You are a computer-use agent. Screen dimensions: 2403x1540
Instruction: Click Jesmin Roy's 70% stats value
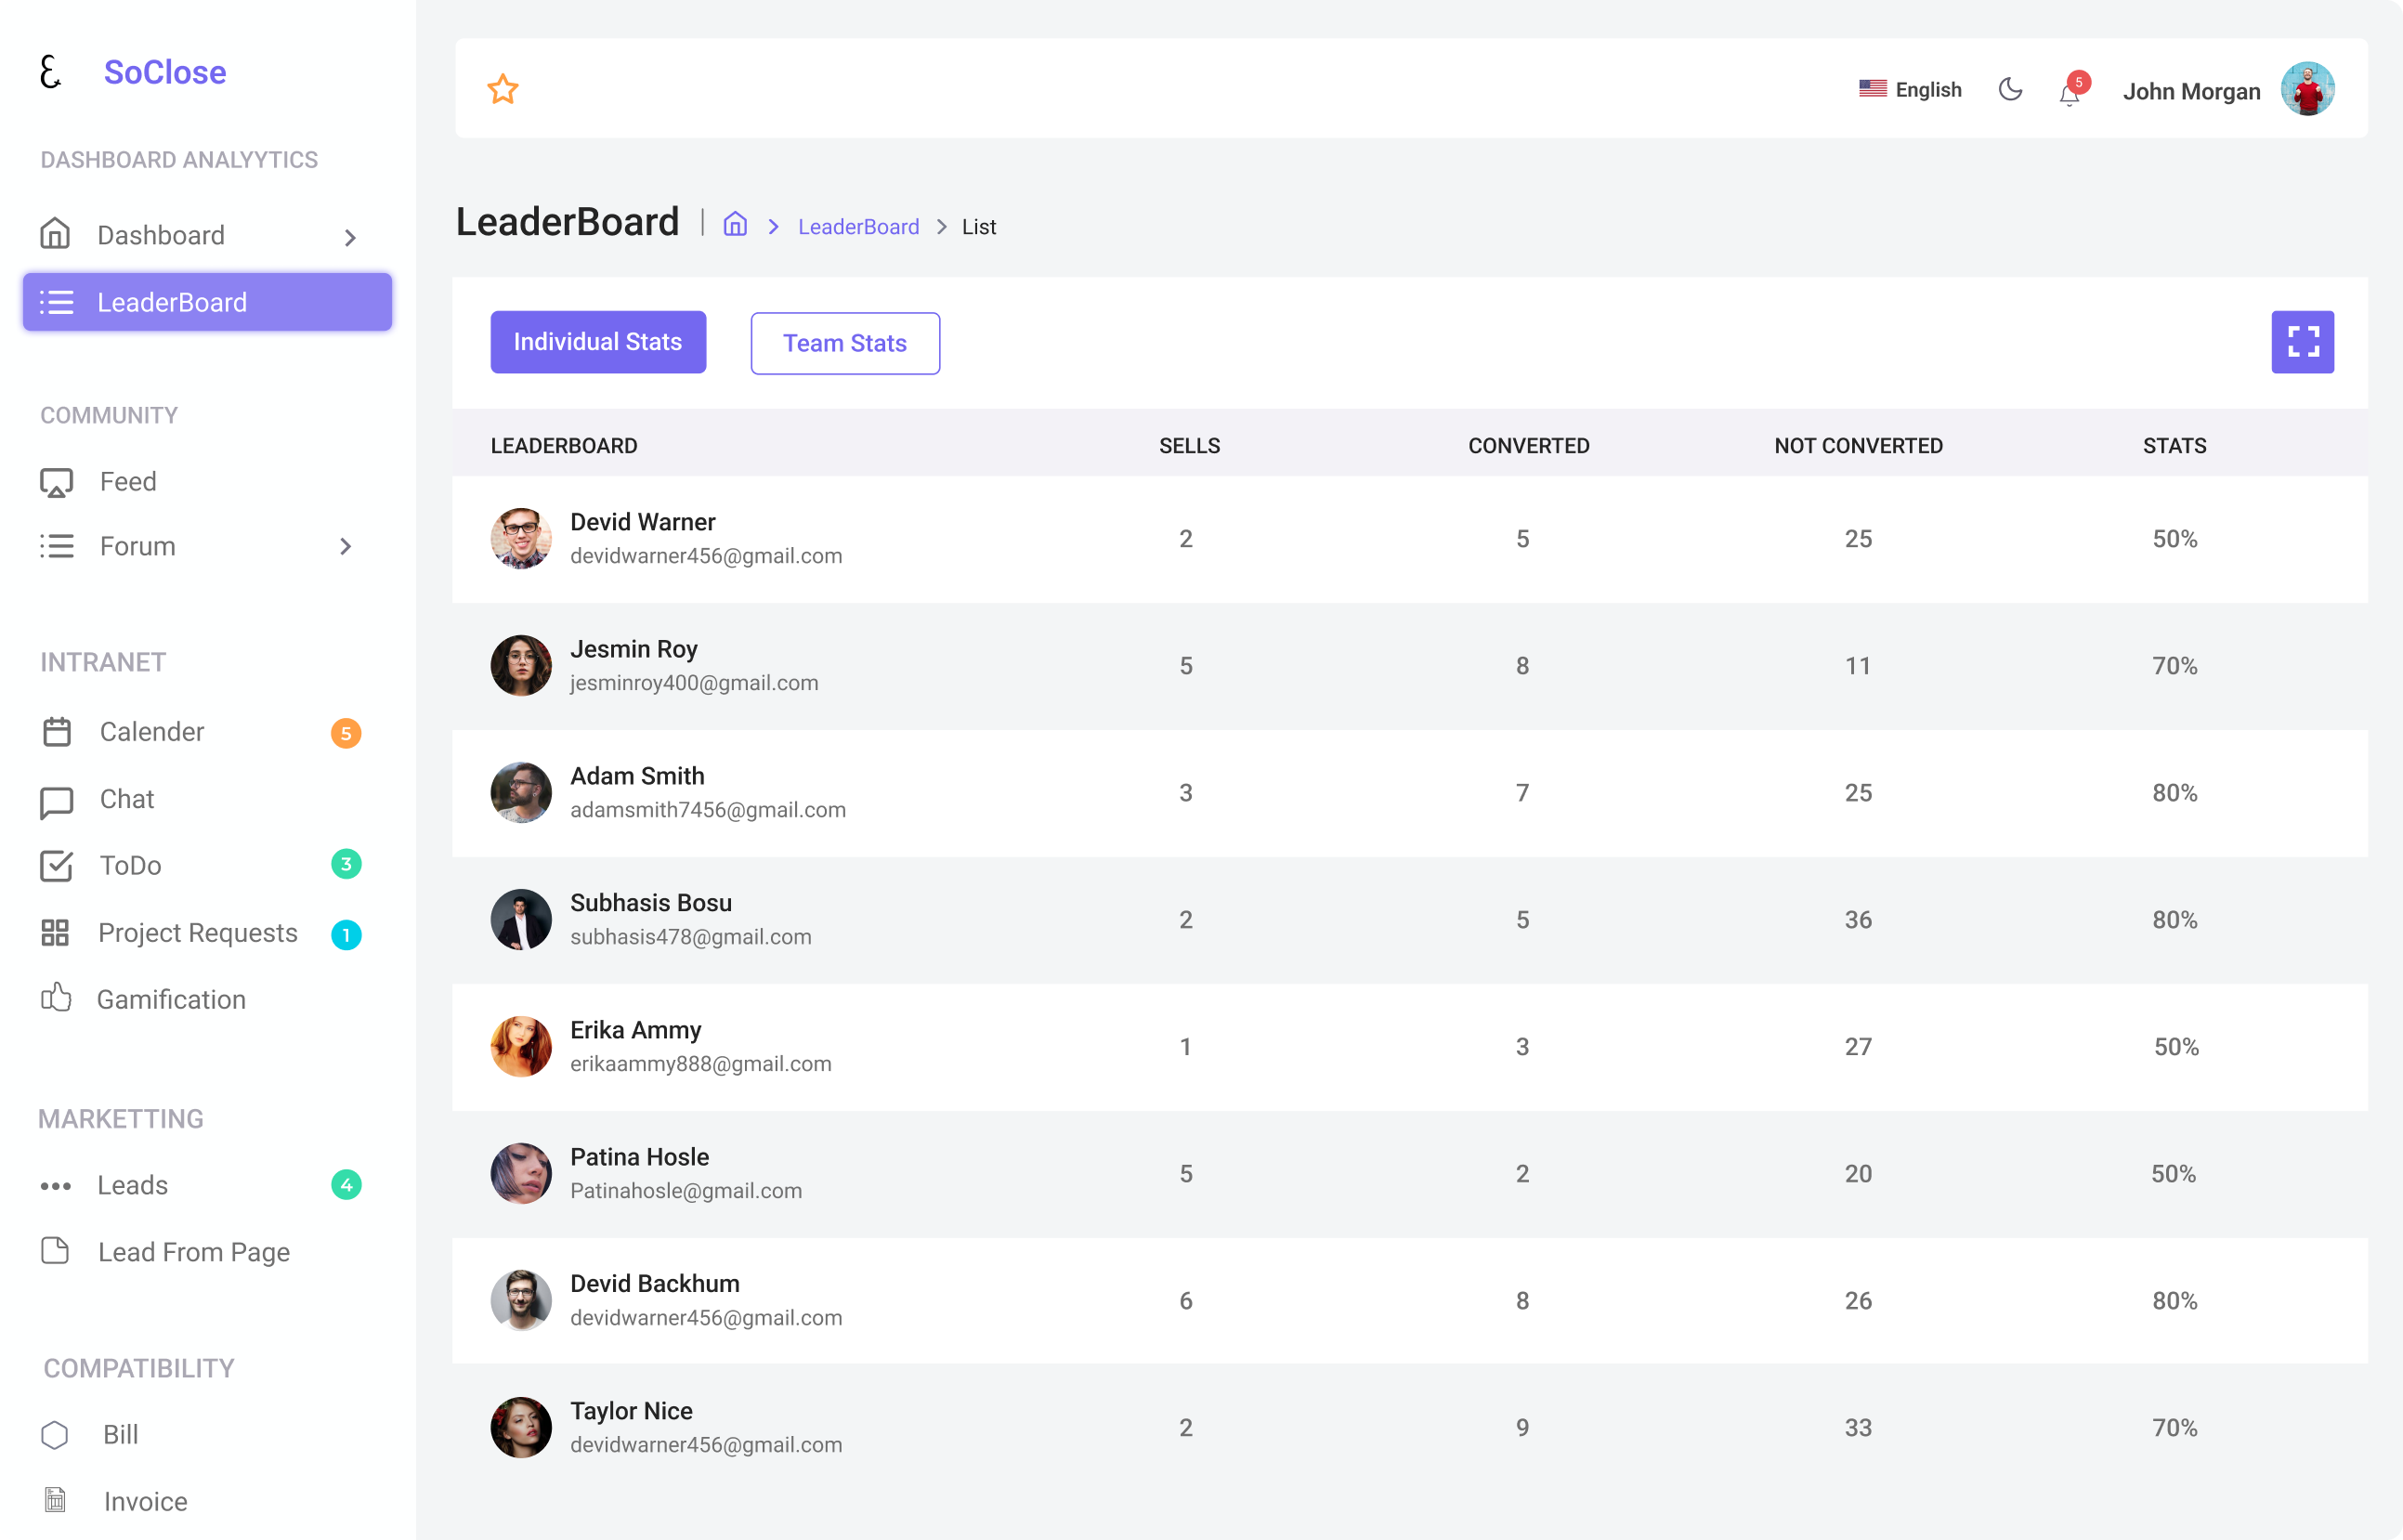click(x=2174, y=666)
